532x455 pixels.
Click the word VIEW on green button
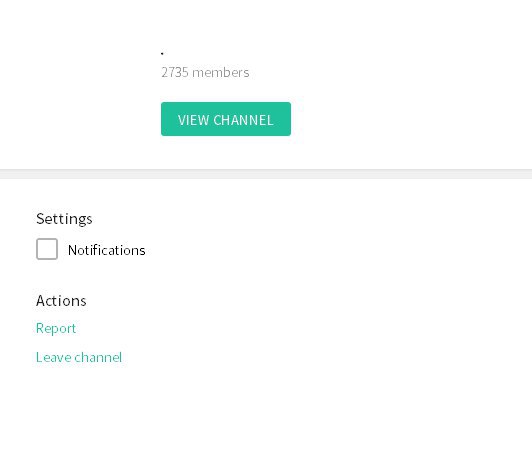[x=193, y=120]
